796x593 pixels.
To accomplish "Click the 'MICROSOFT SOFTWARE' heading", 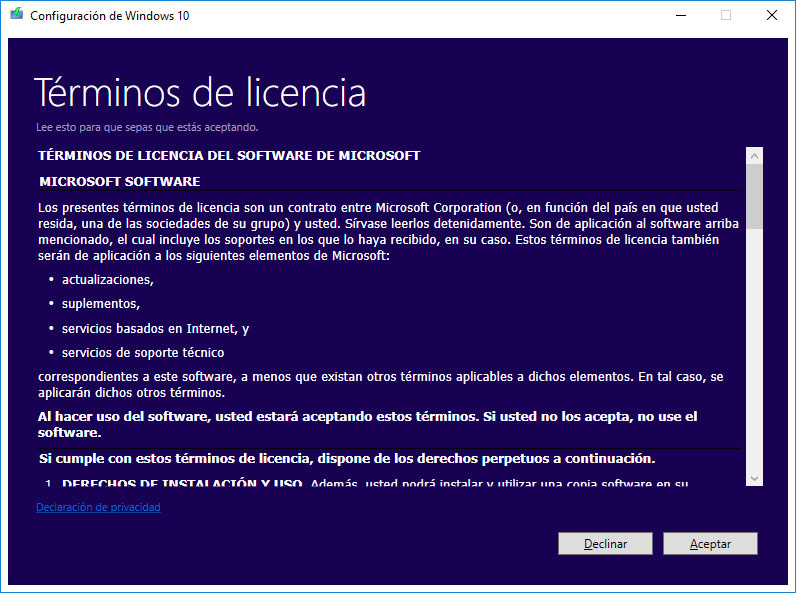I will (x=120, y=181).
